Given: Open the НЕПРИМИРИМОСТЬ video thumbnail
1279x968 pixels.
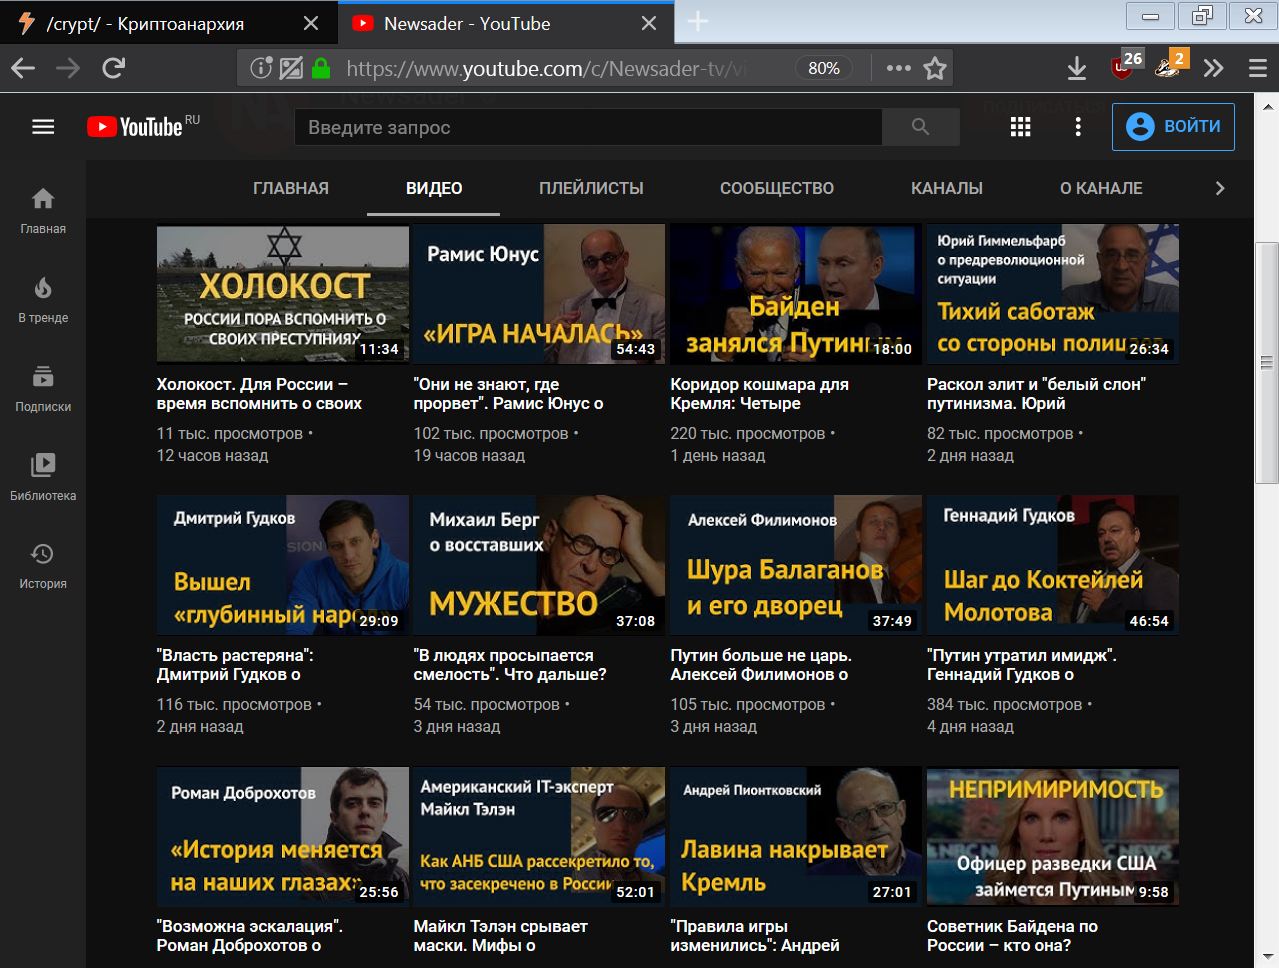Looking at the screenshot, I should coord(1053,836).
